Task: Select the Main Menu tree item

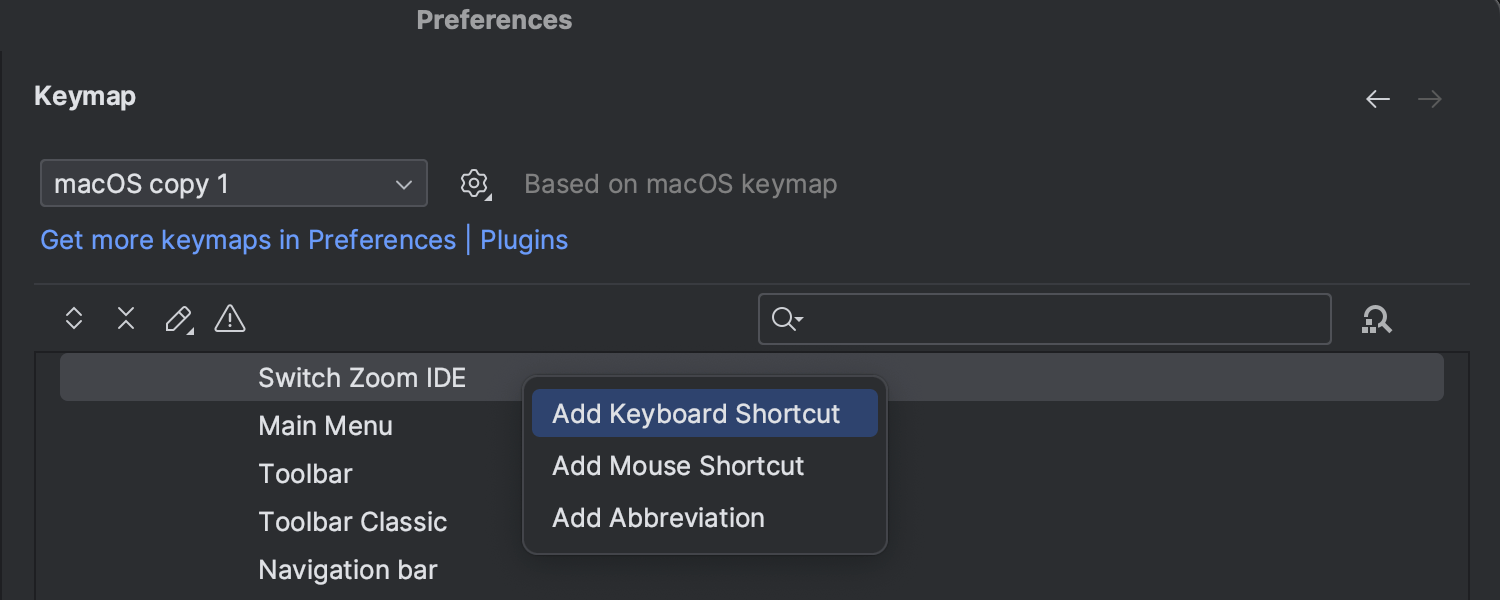Action: tap(325, 425)
